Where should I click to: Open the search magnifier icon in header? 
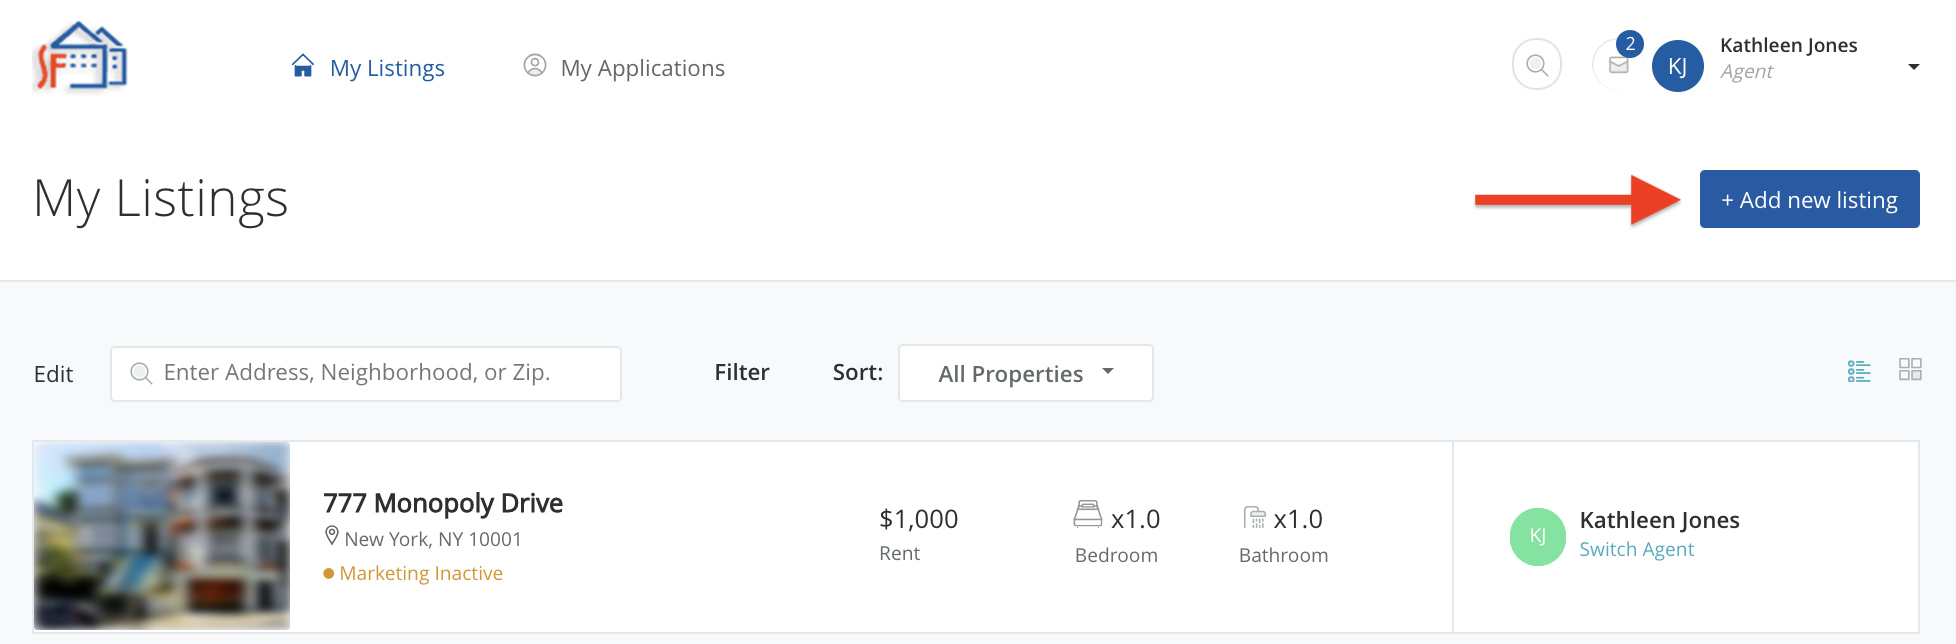coord(1537,65)
